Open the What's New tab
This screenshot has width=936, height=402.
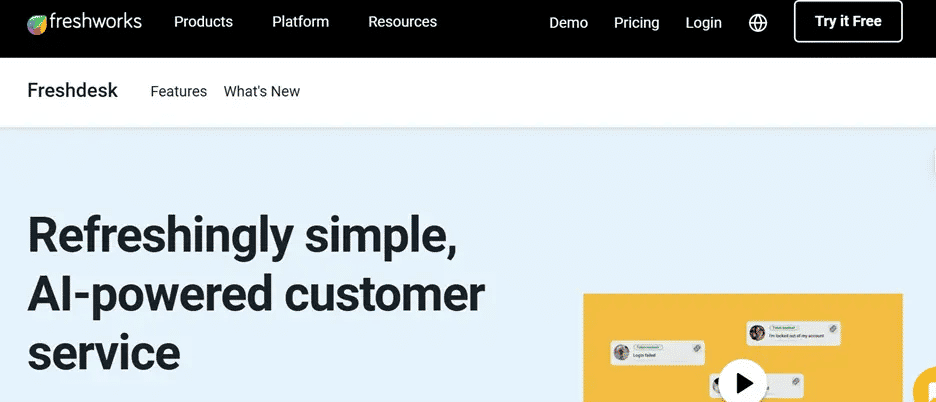tap(261, 91)
